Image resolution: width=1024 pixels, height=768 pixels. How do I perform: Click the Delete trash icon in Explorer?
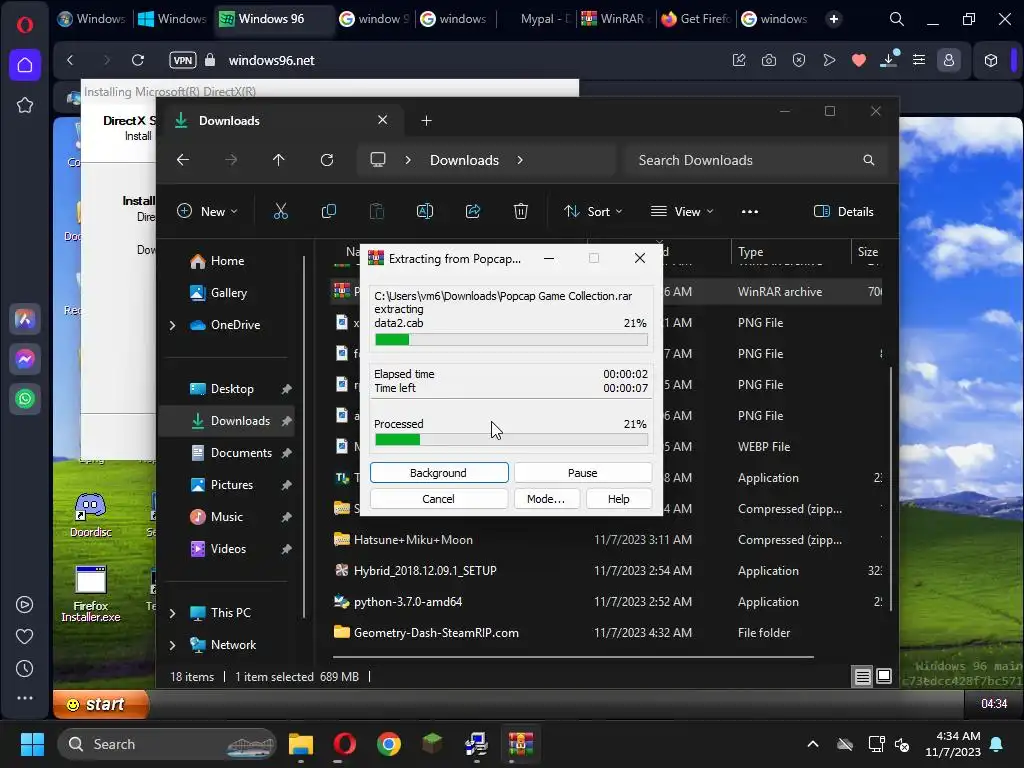[520, 211]
